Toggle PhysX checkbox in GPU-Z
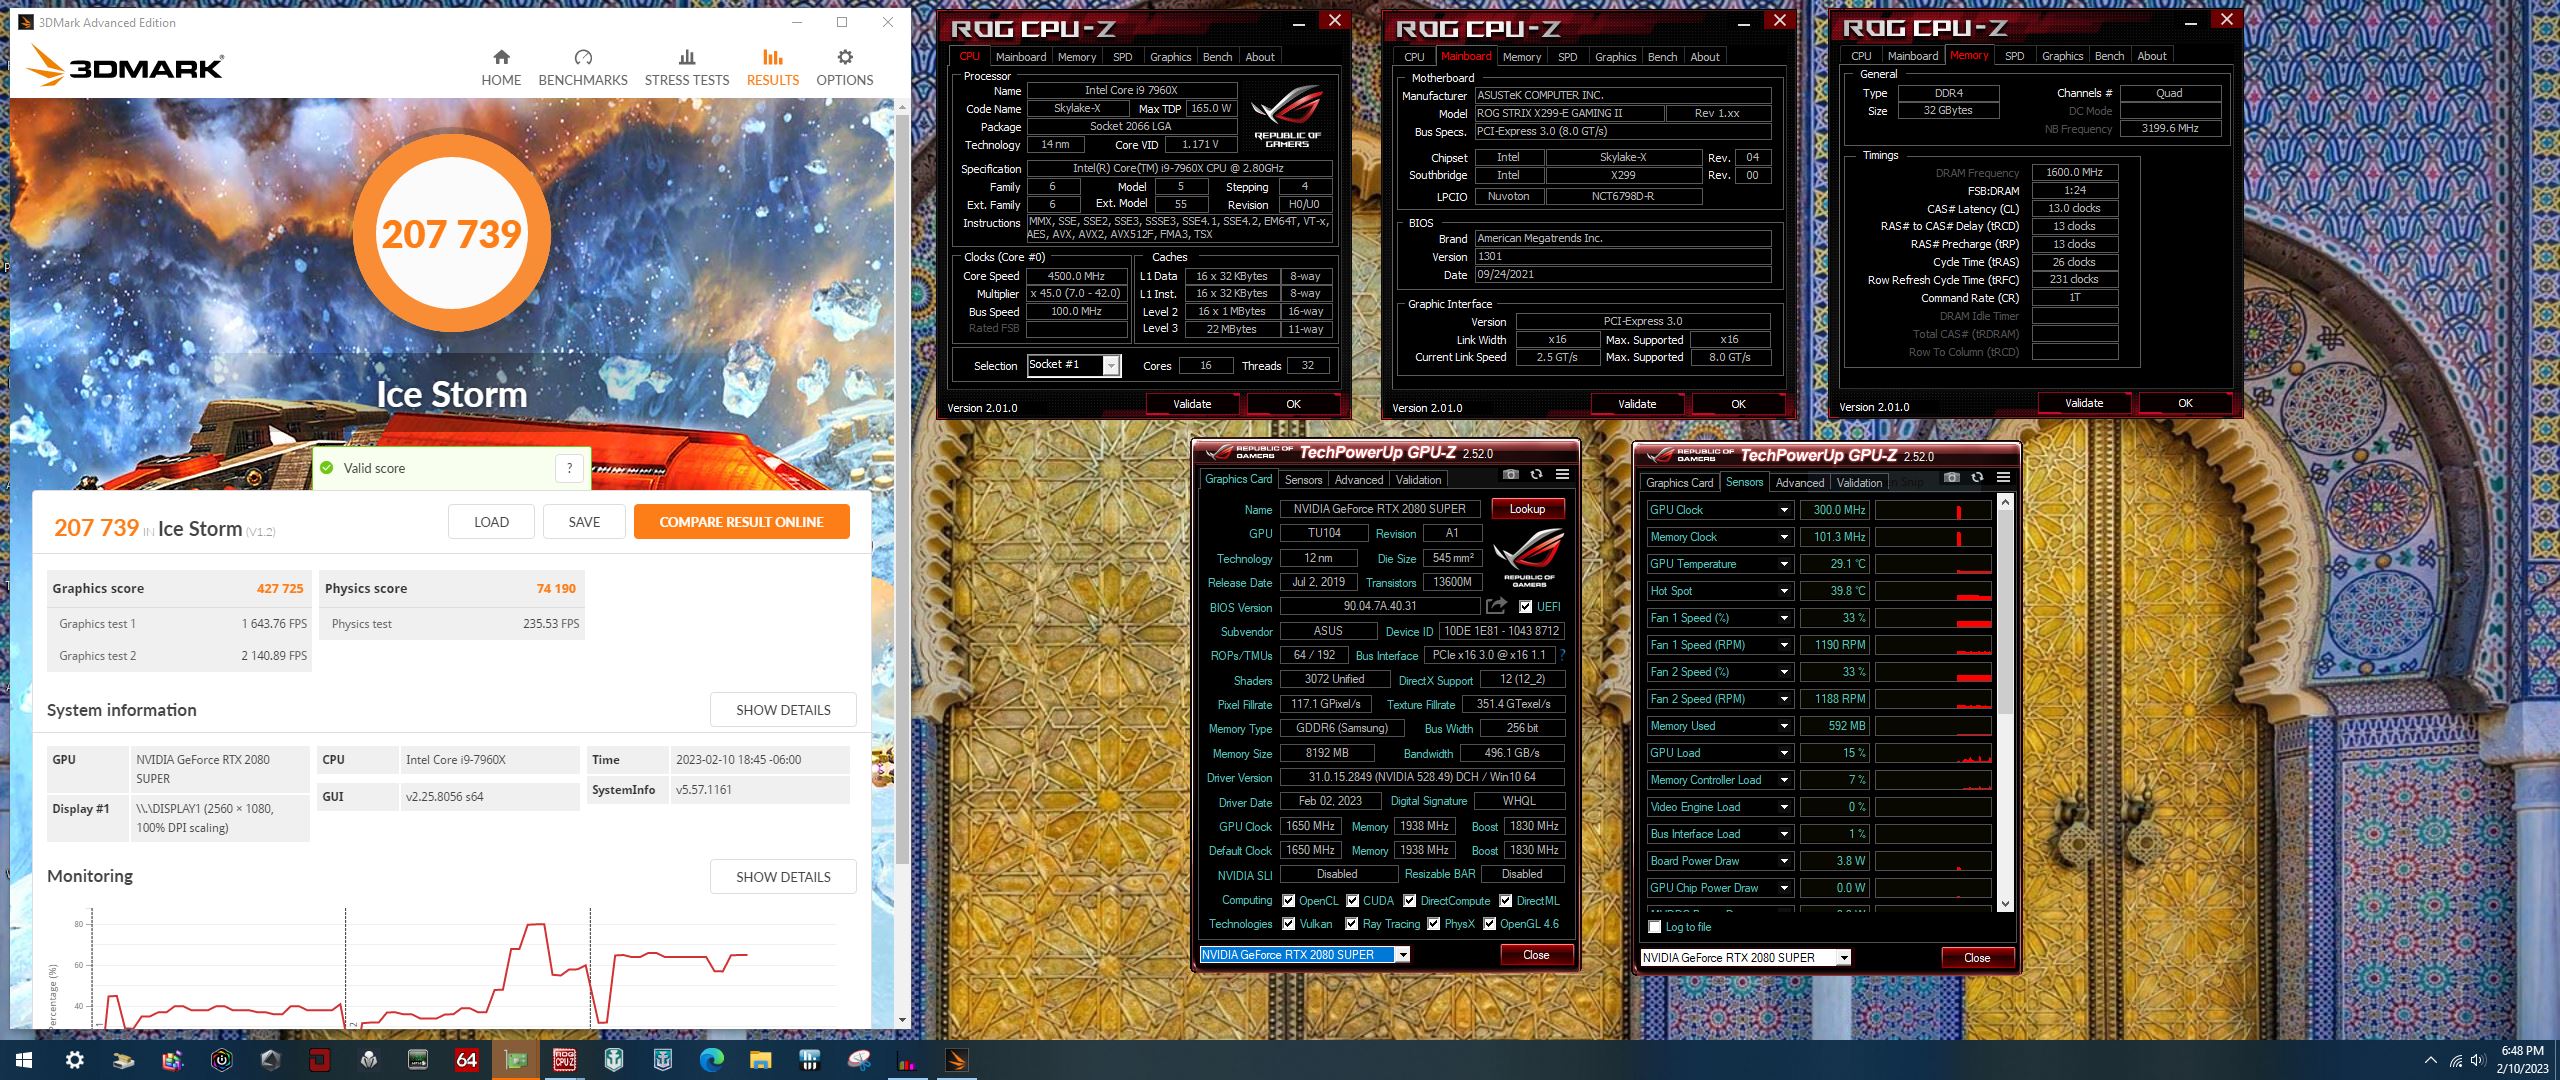 point(1434,924)
